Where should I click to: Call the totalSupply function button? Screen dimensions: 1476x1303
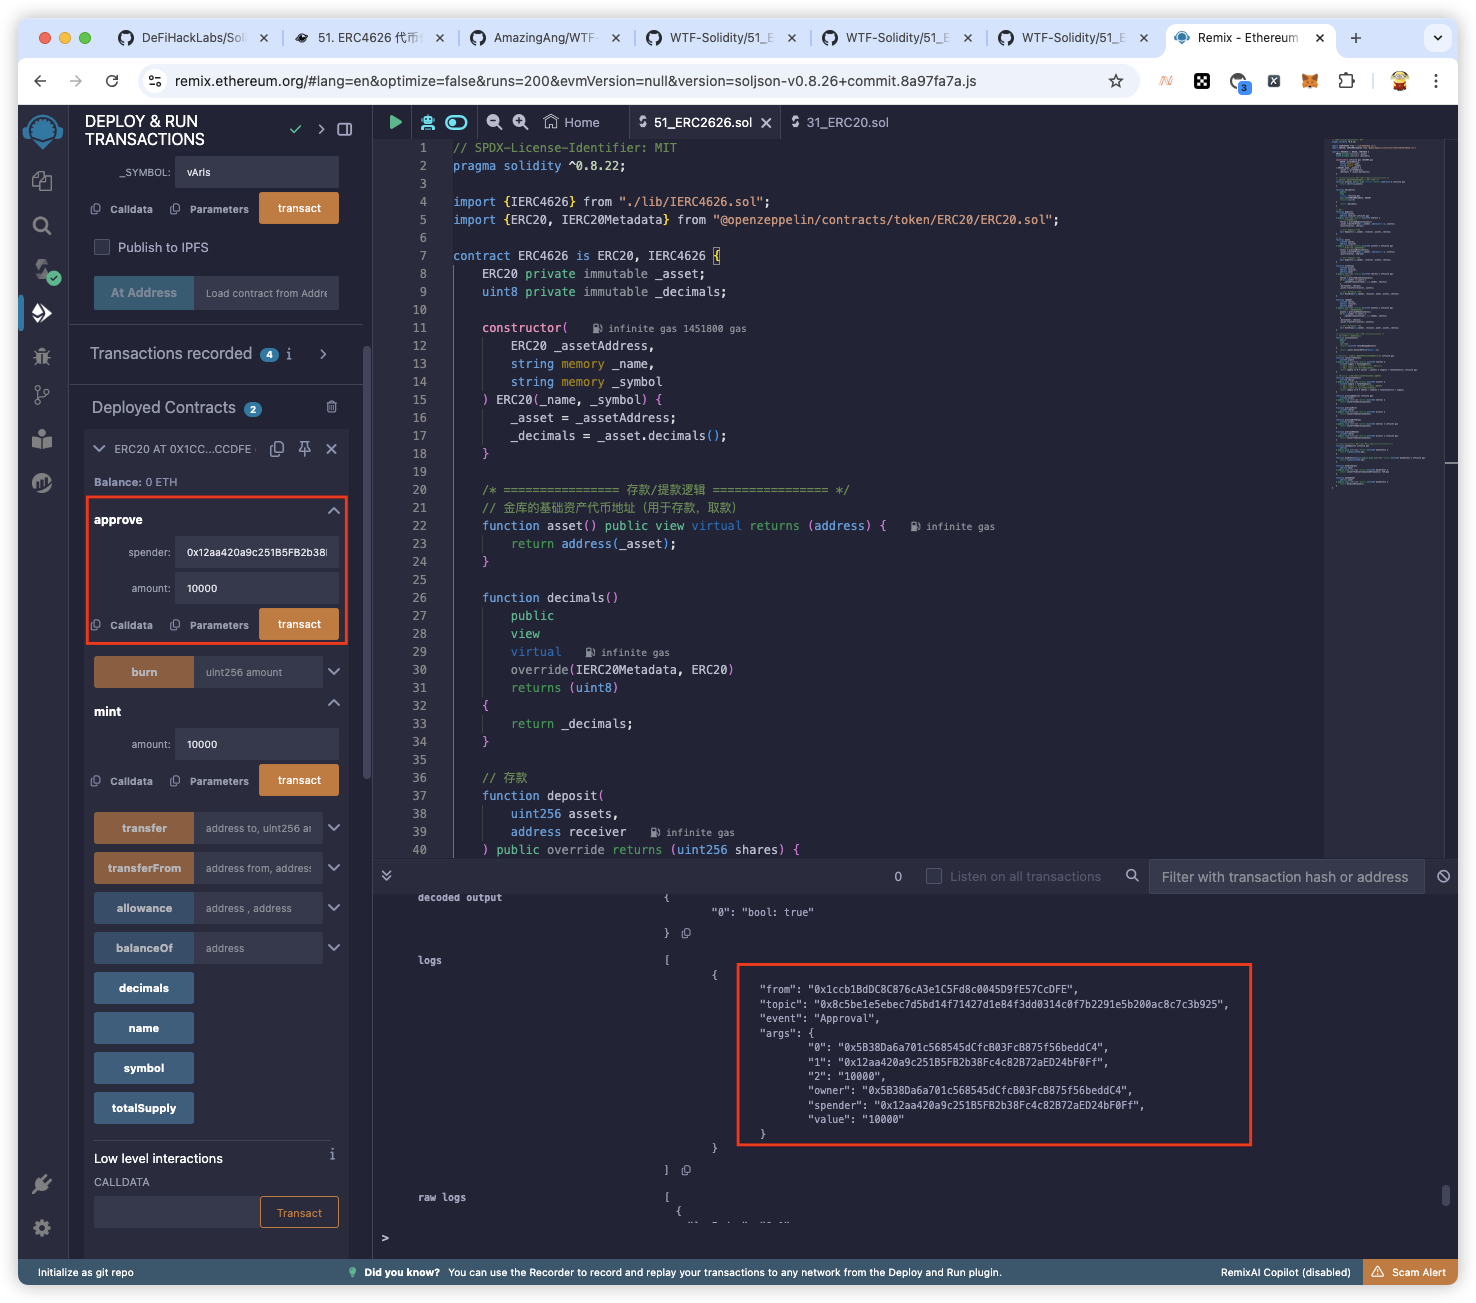click(x=144, y=1108)
